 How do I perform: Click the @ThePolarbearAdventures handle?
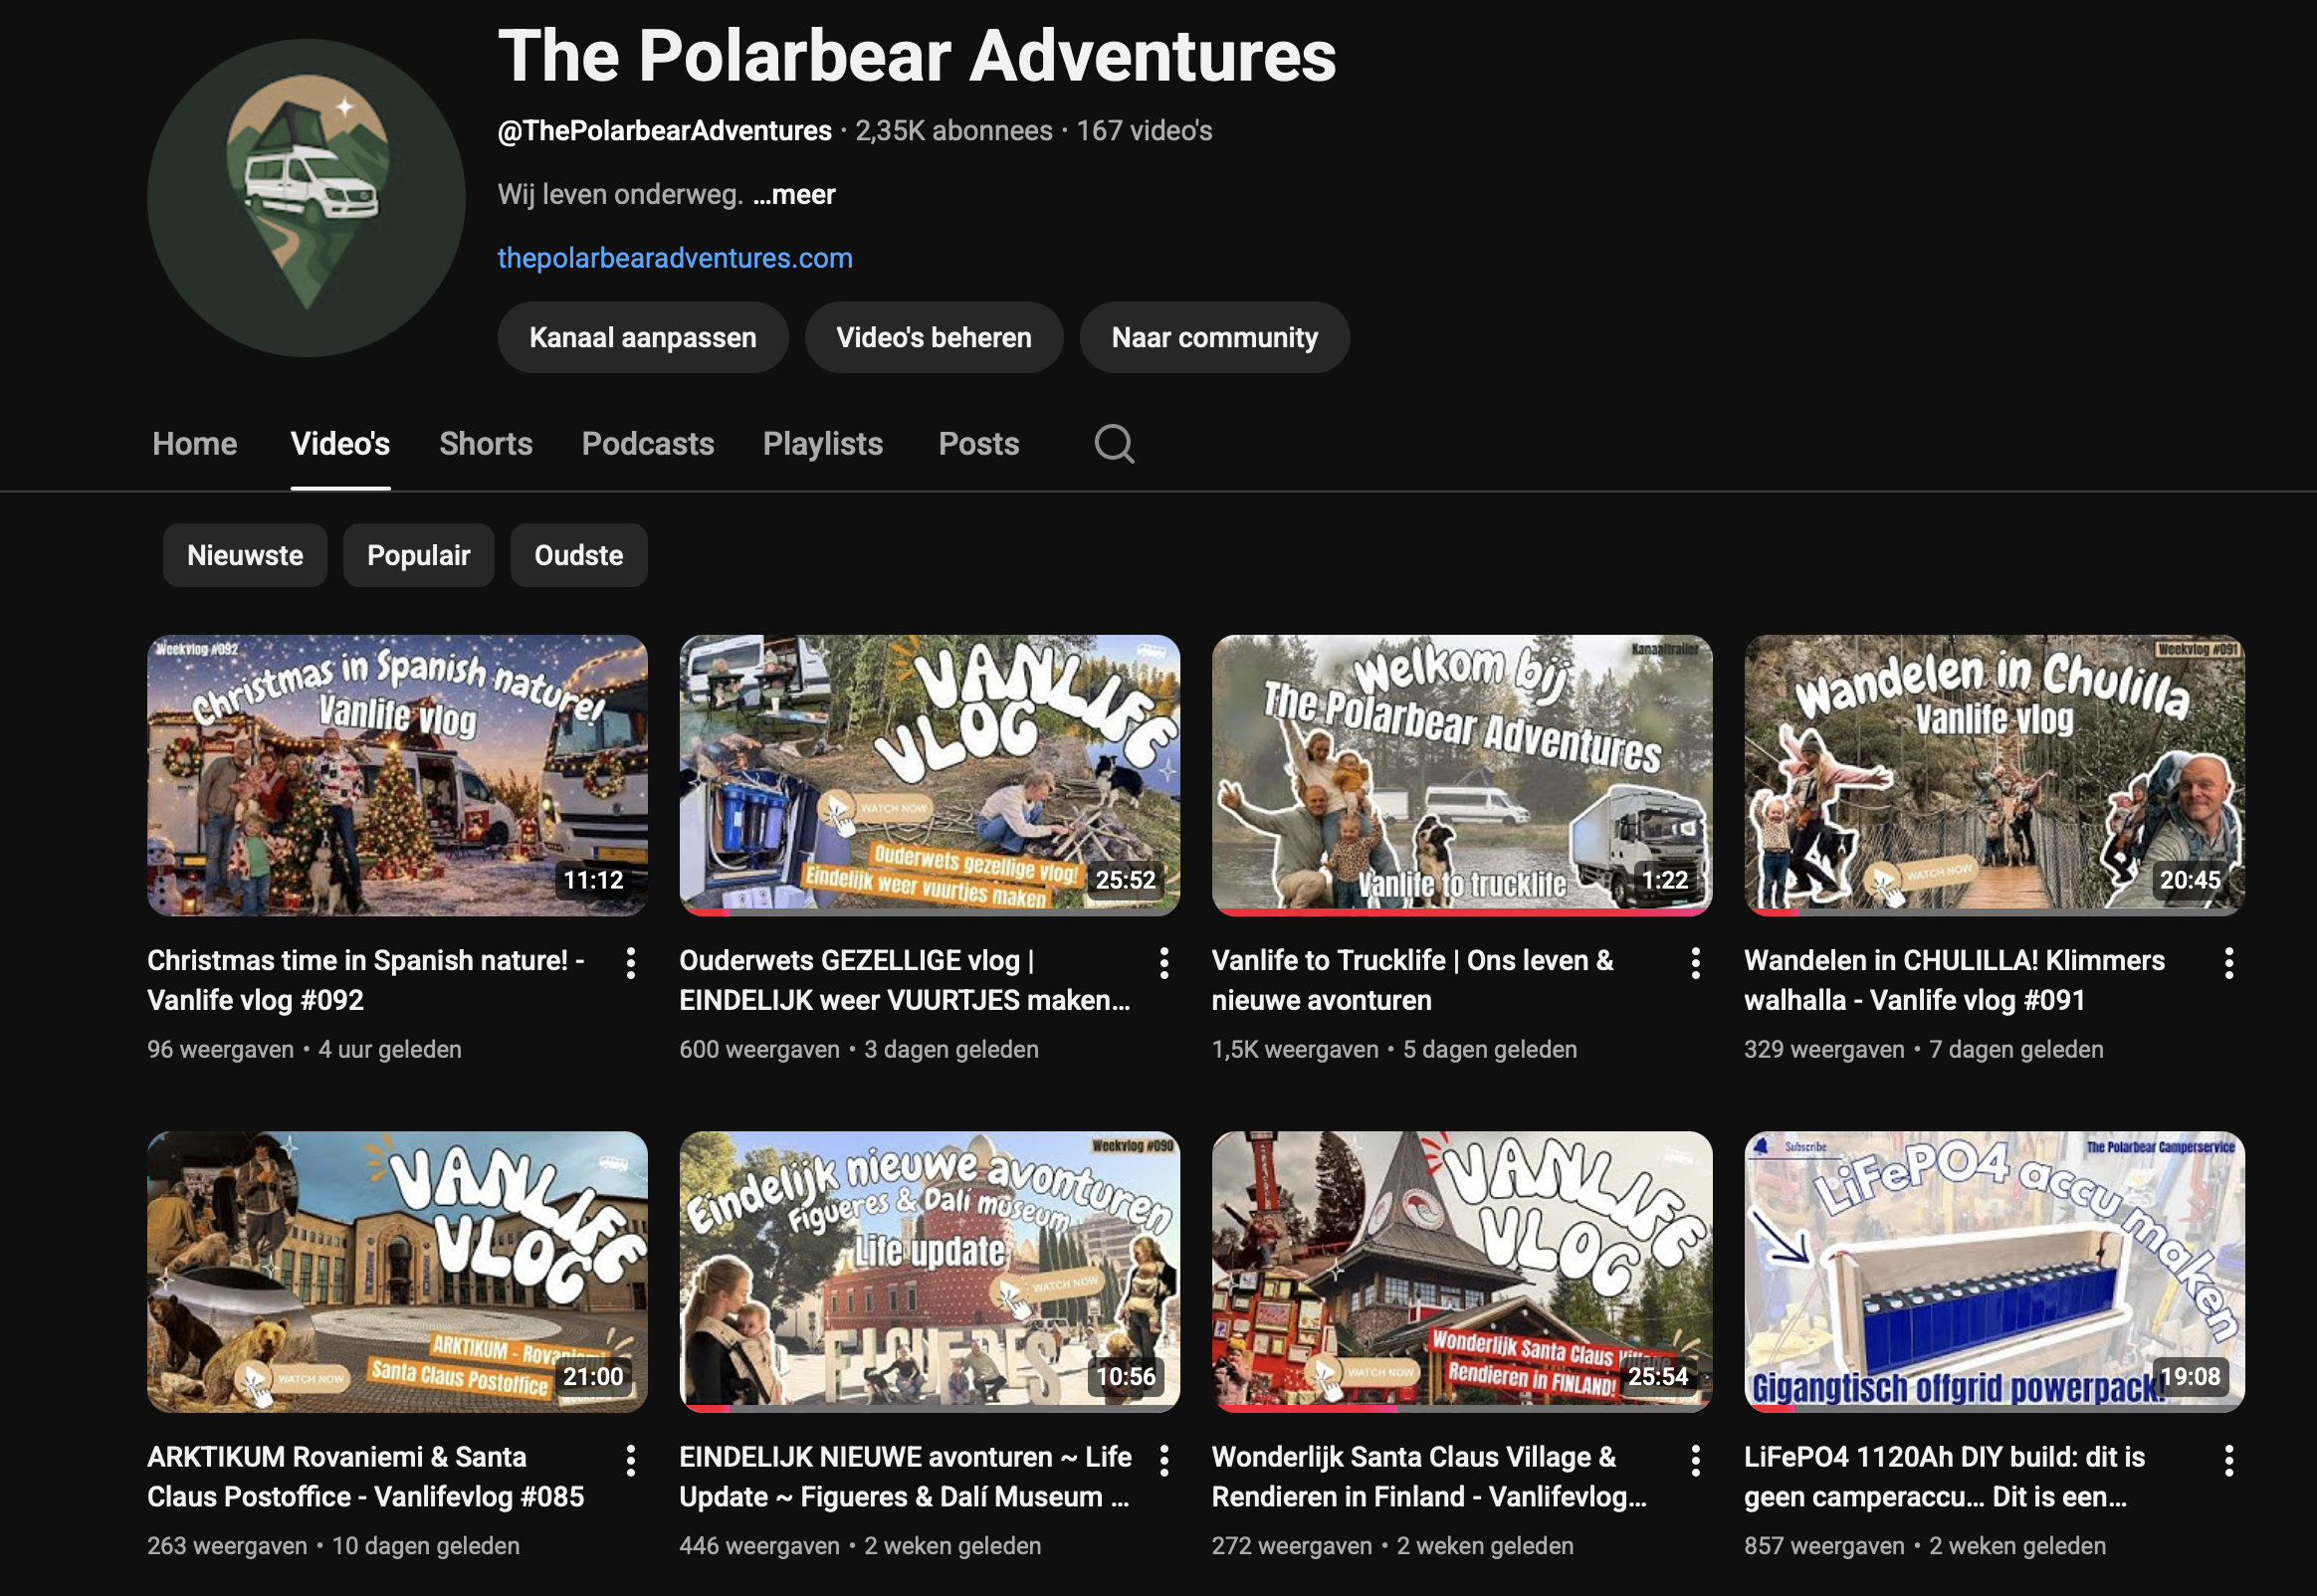tap(665, 130)
